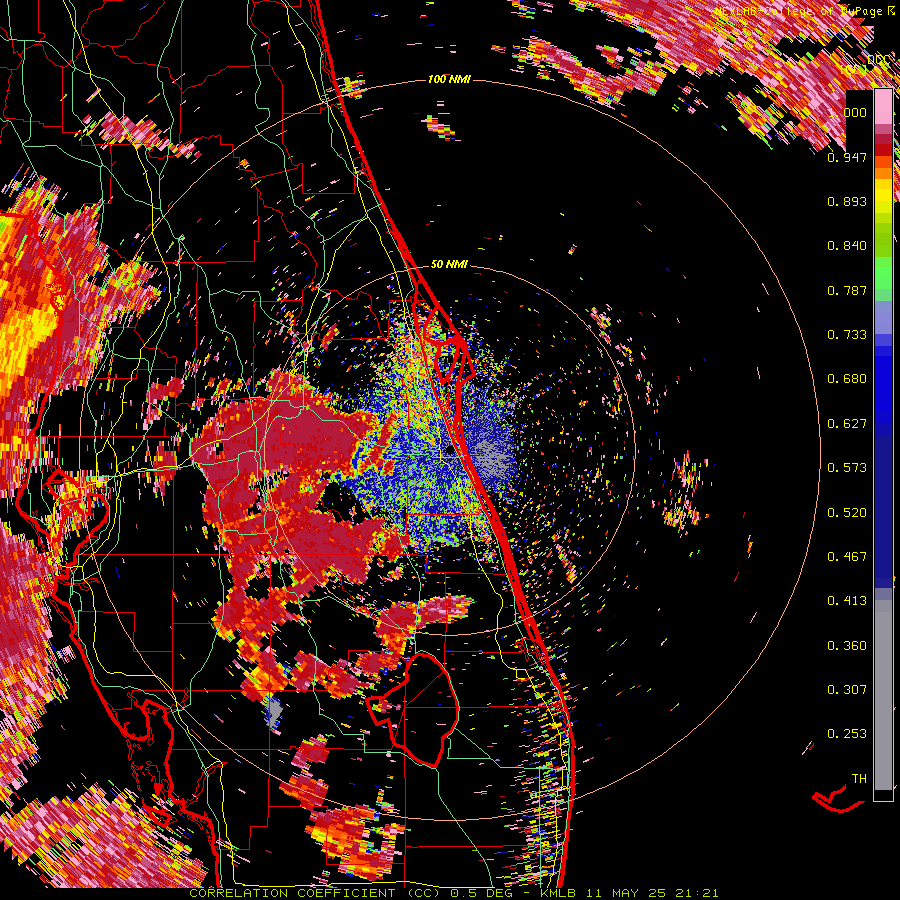900x900 pixels.
Task: Click the "NEXLAB-College of DuPage" header text
Action: 797,11
